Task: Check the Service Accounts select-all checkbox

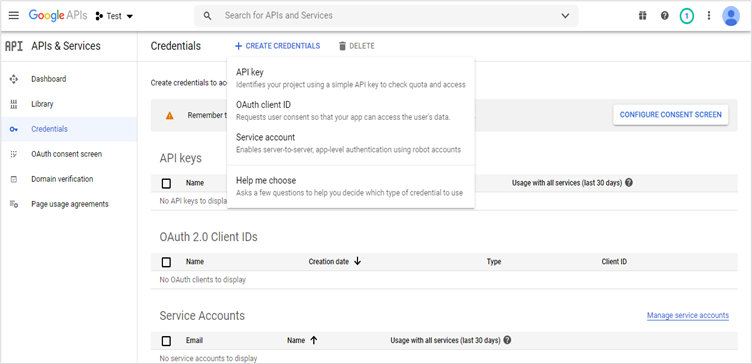Action: point(166,341)
